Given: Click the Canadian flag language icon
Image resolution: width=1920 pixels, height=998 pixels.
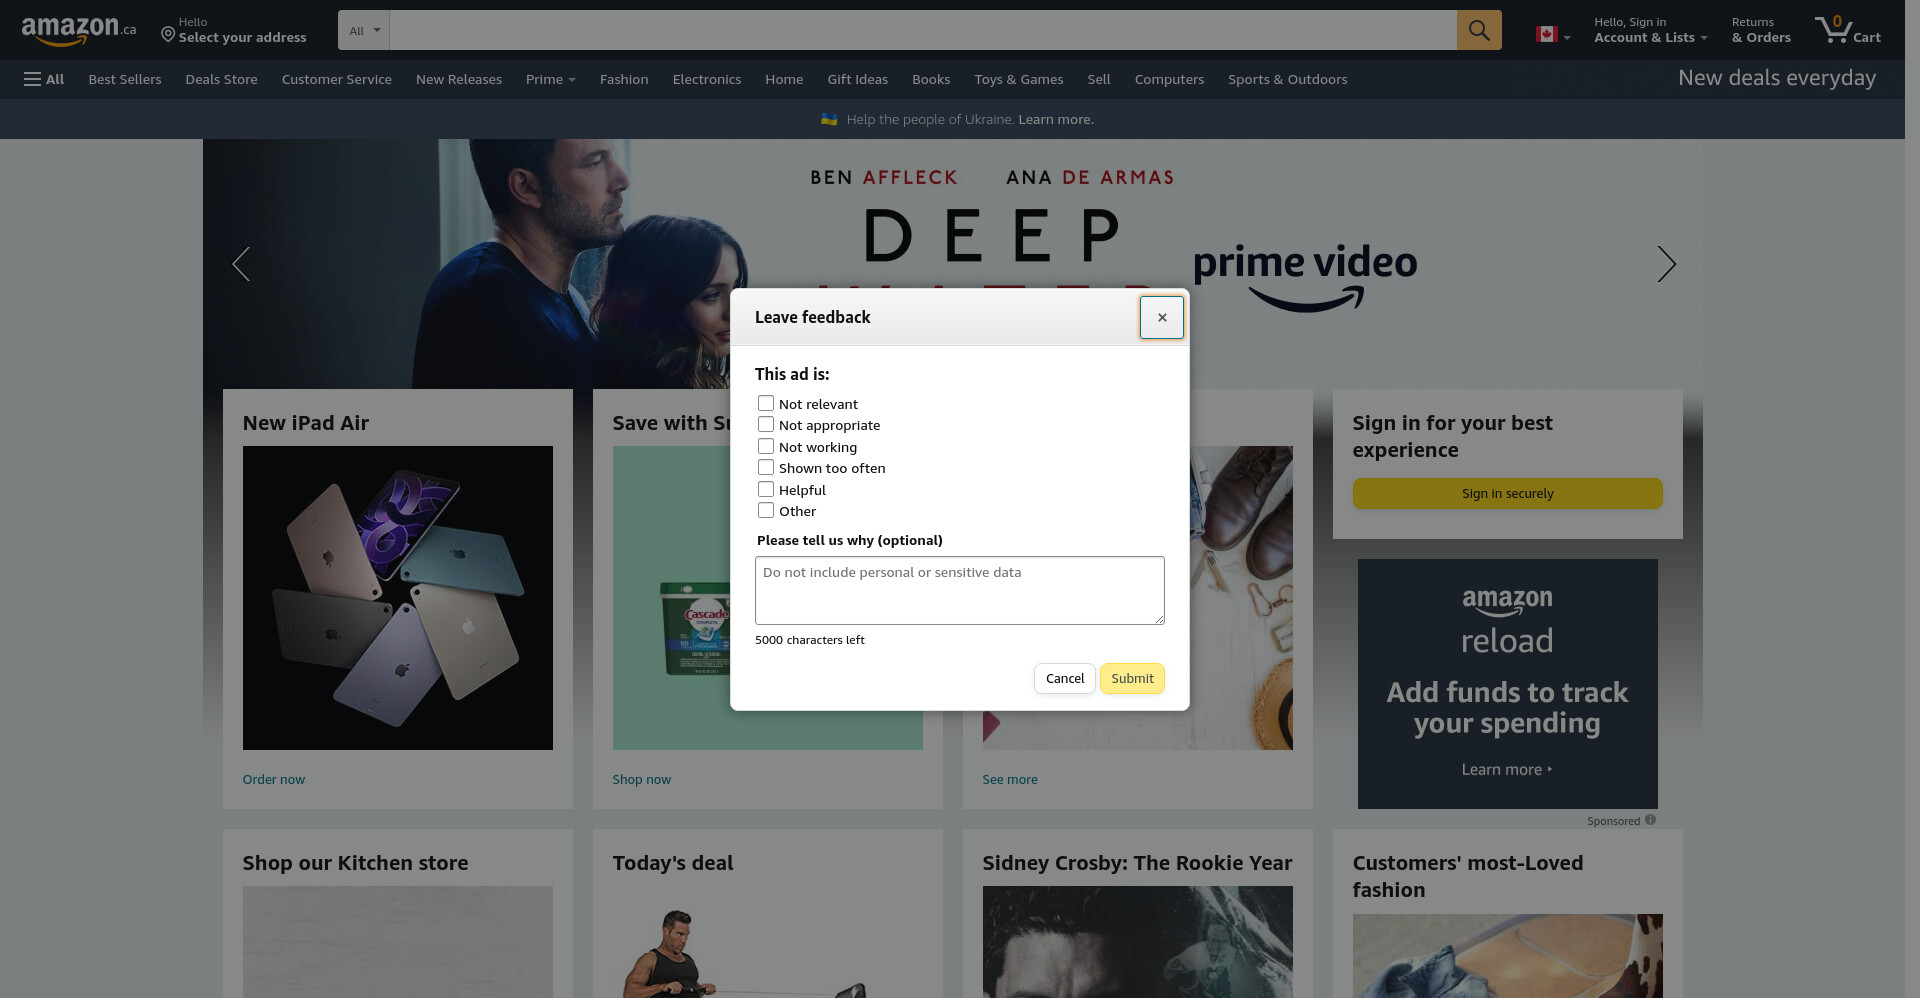Looking at the screenshot, I should coord(1546,34).
